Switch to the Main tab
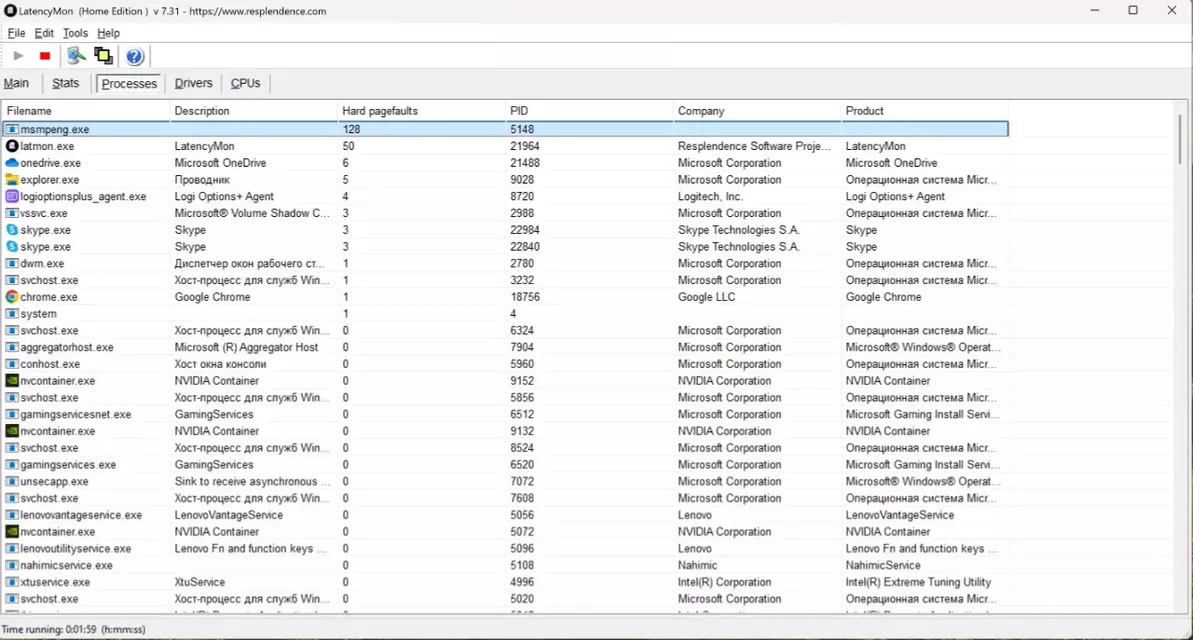This screenshot has width=1193, height=640. coord(16,83)
